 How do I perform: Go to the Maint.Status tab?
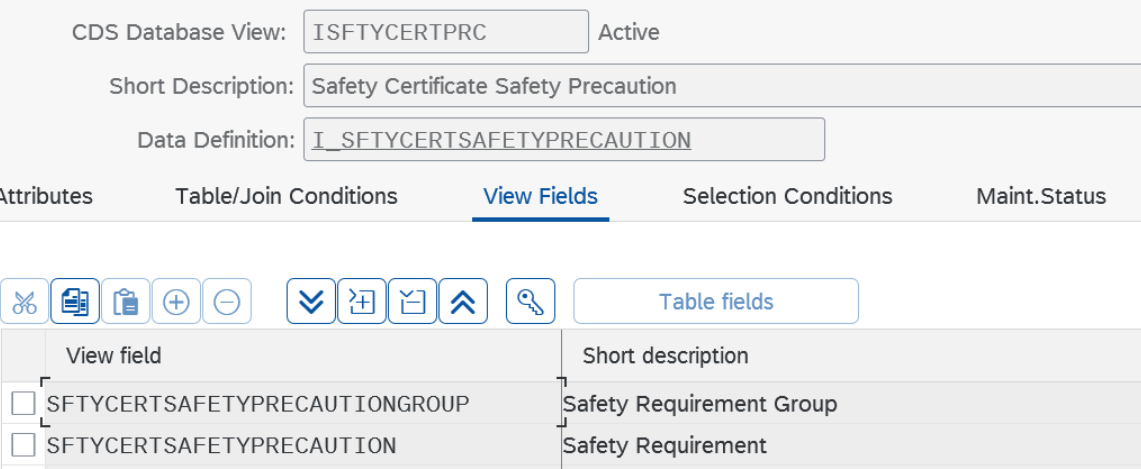point(1040,196)
